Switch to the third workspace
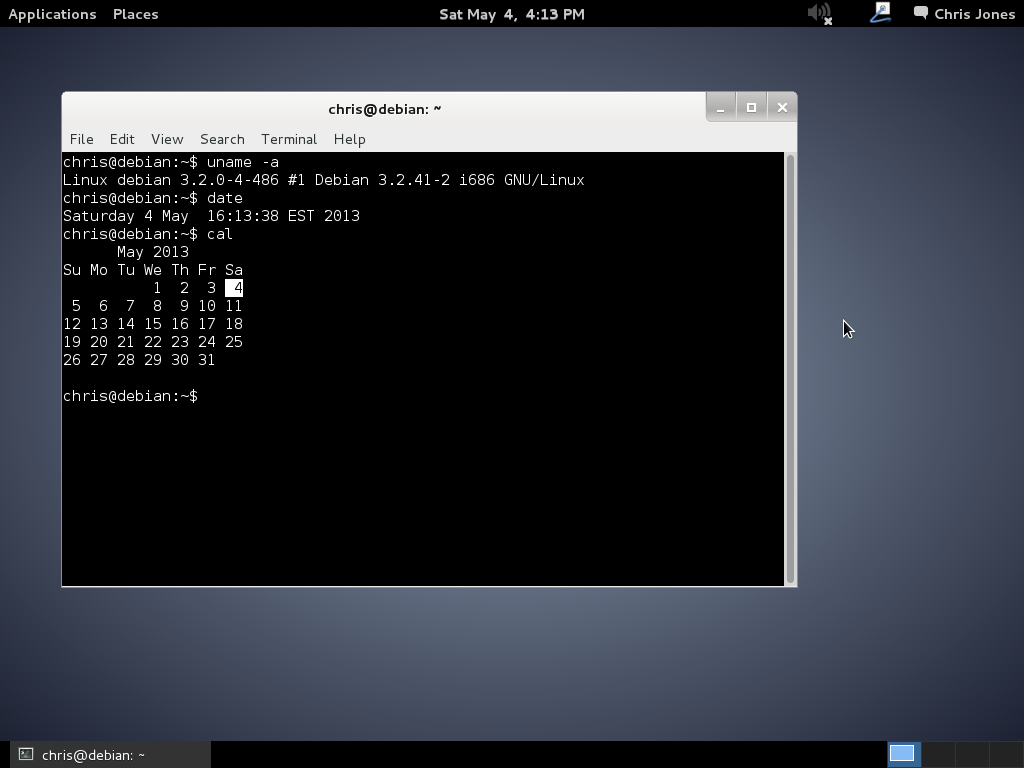This screenshot has width=1024, height=768. [972, 754]
